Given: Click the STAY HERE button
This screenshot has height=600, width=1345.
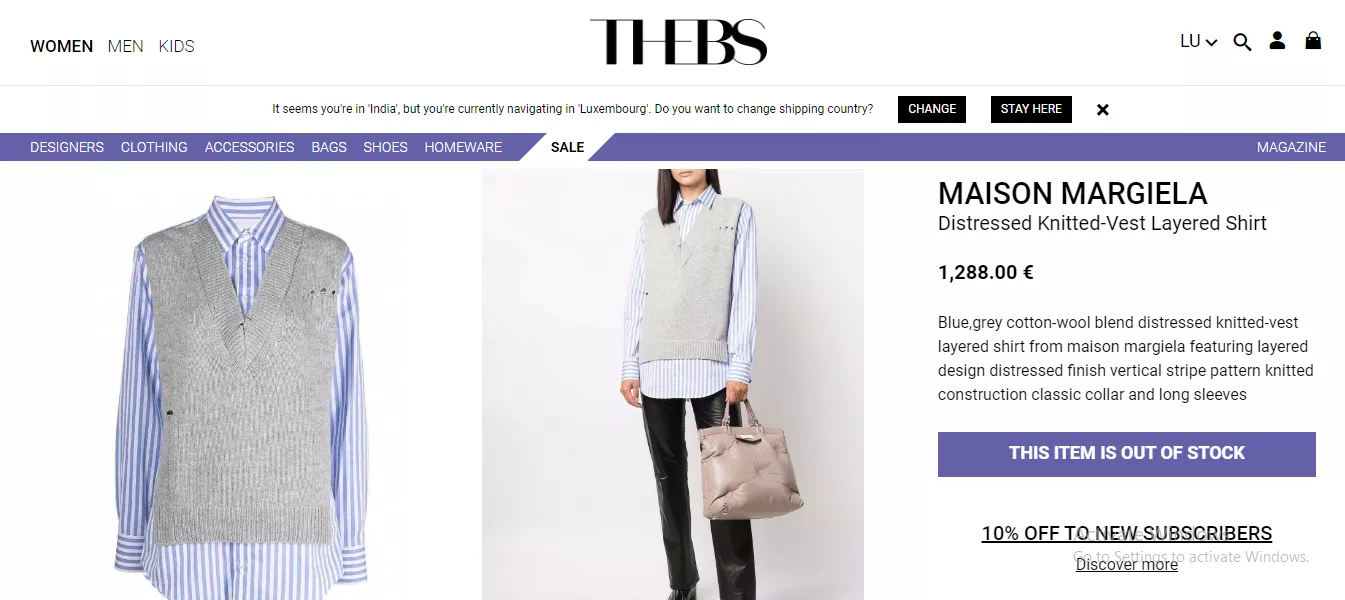Looking at the screenshot, I should point(1031,109).
